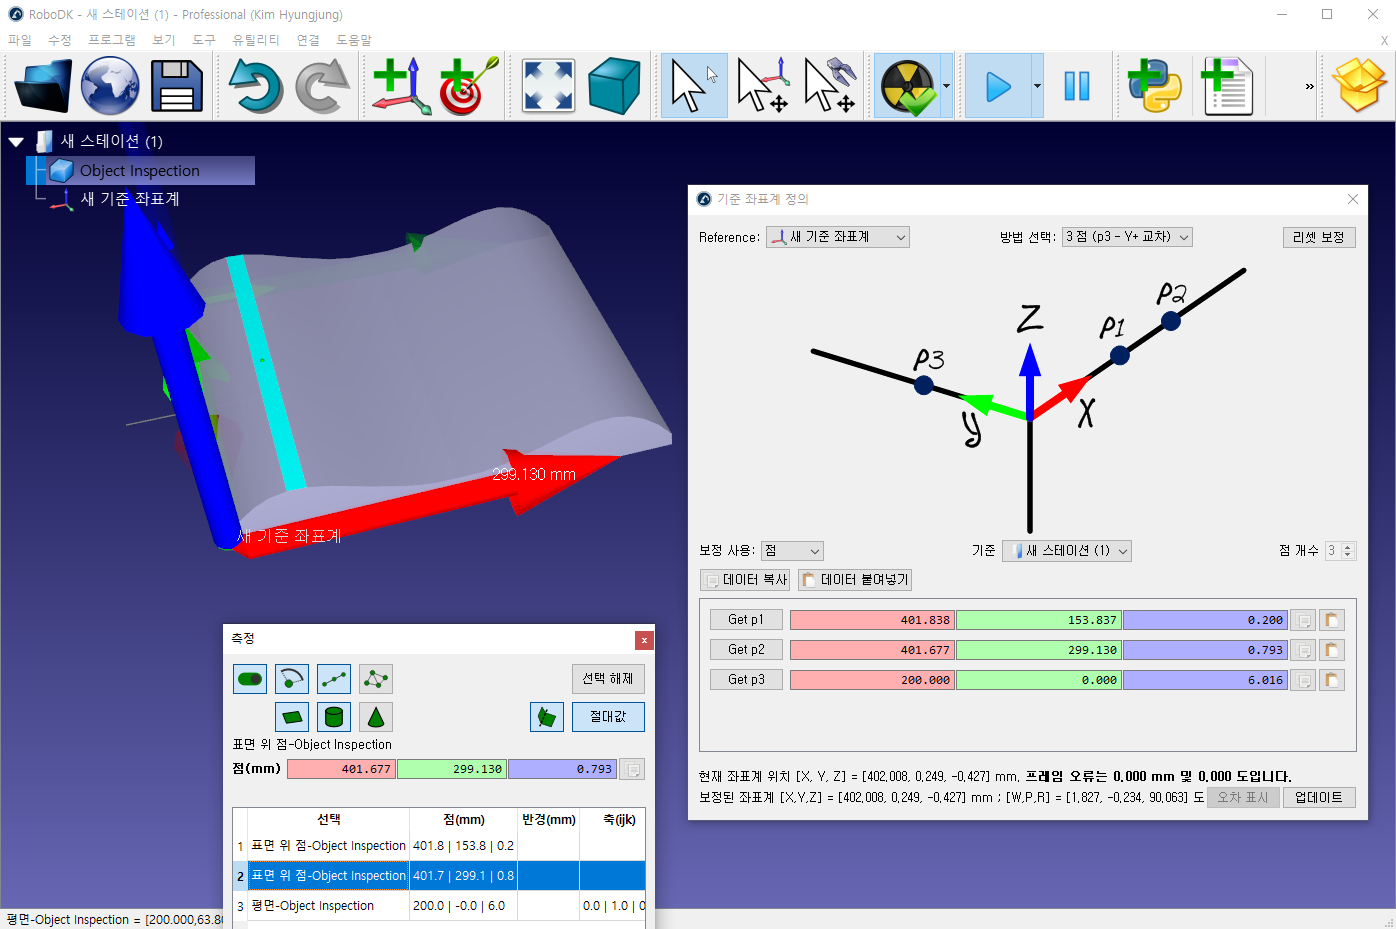Screen dimensions: 1396x929
Task: Copy the point values in 측정 panel
Action: [x=632, y=769]
